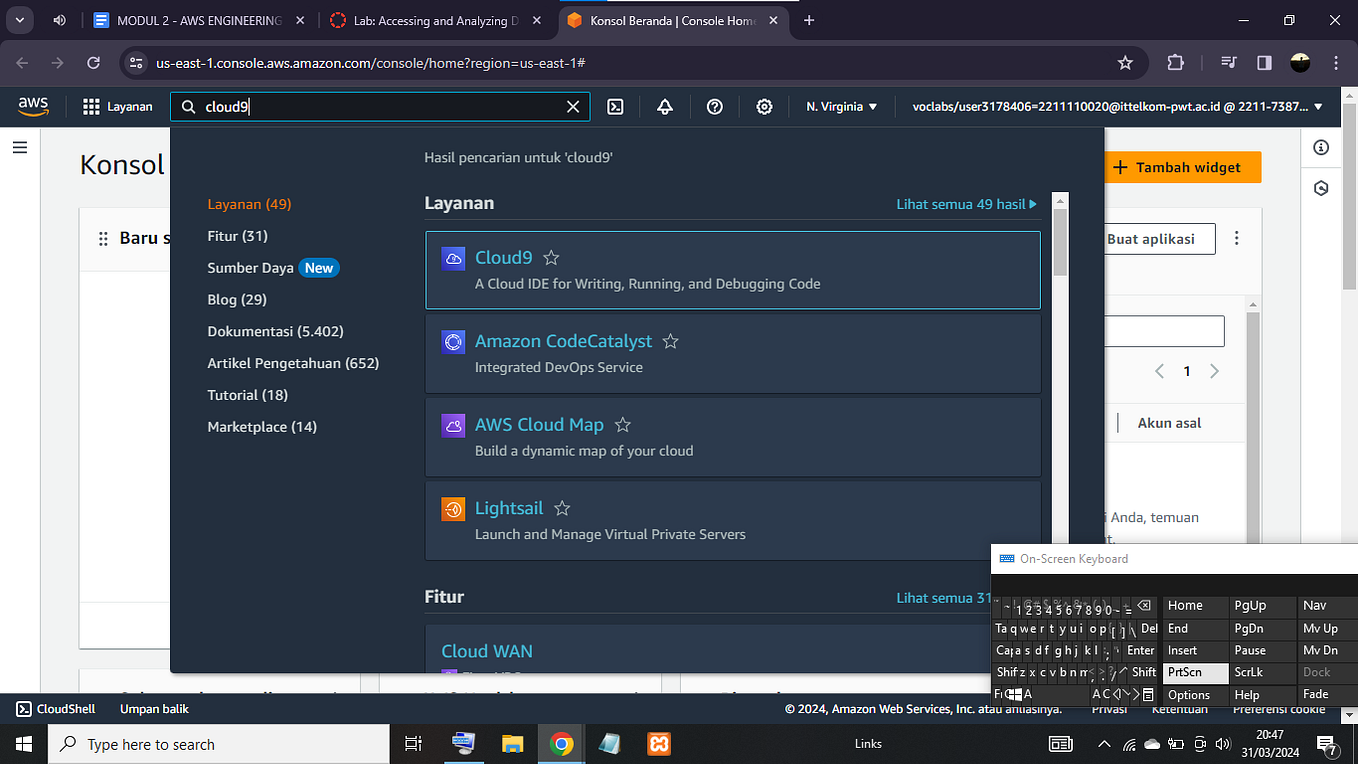
Task: Click the 'Tambah widget' button
Action: tap(1183, 167)
